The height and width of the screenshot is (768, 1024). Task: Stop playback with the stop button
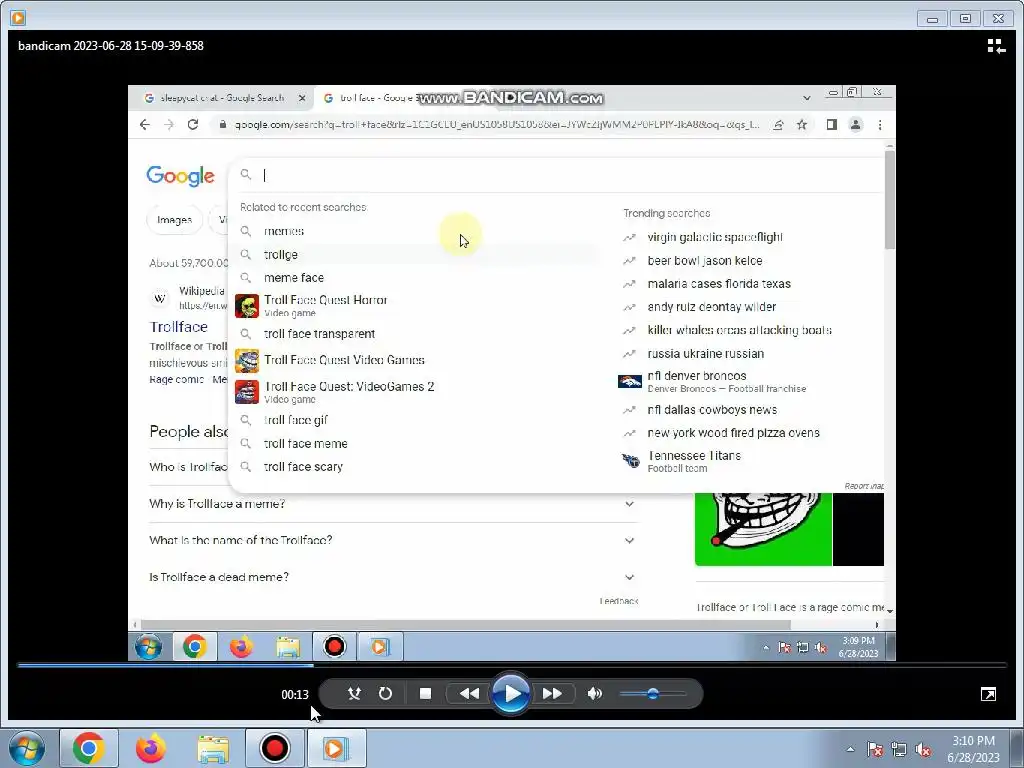point(425,694)
